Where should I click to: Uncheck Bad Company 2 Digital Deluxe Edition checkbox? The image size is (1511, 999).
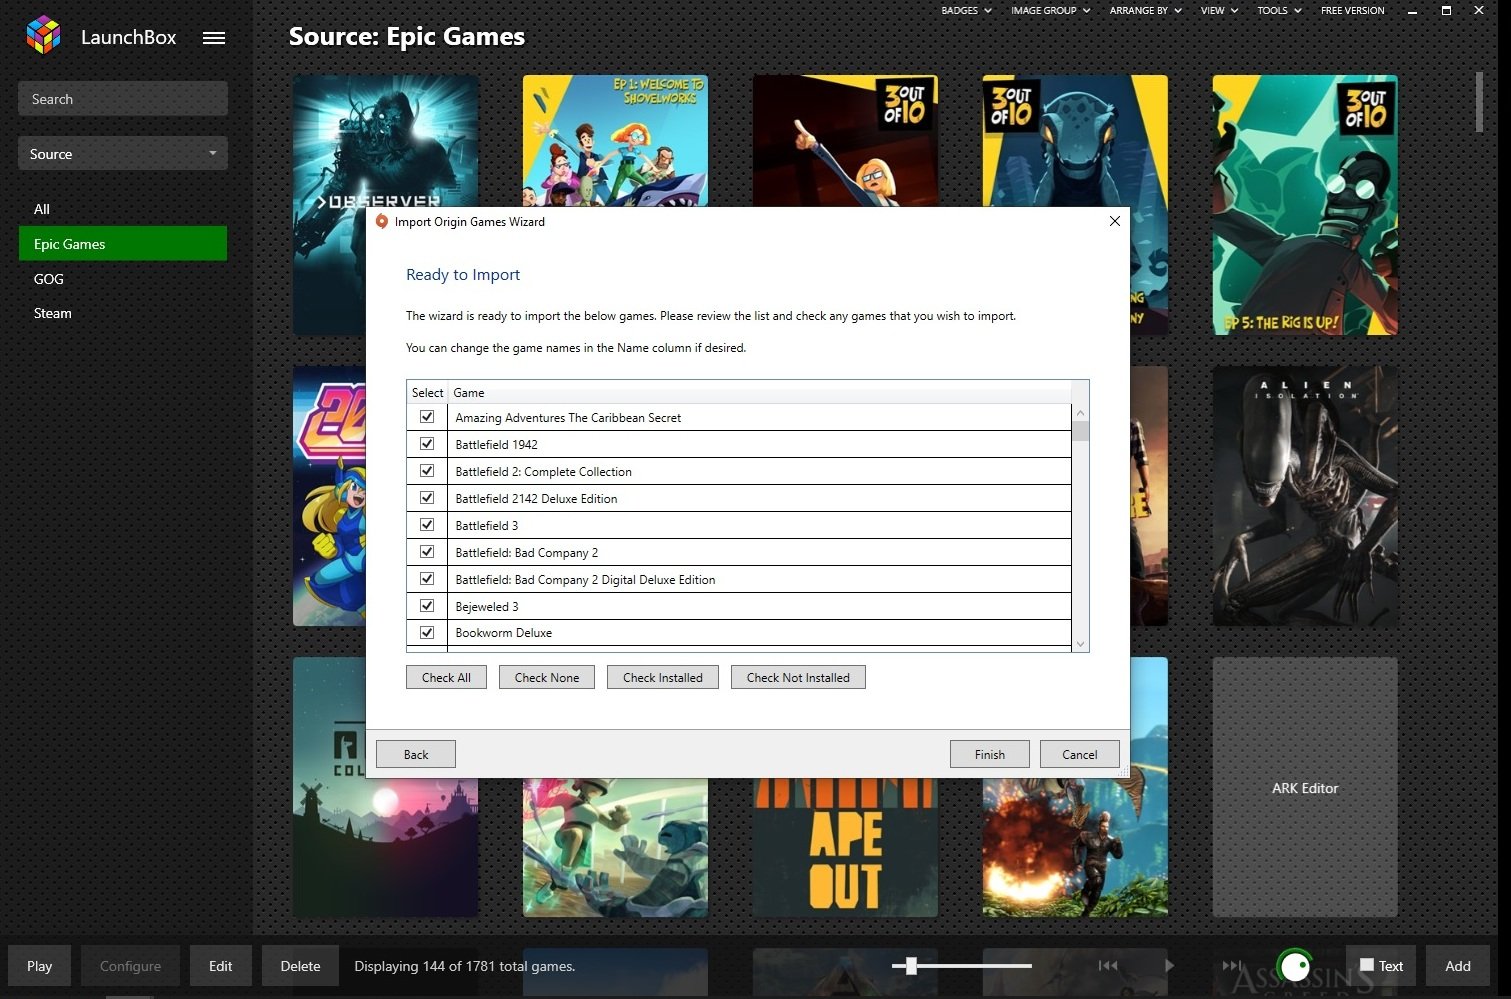[427, 579]
